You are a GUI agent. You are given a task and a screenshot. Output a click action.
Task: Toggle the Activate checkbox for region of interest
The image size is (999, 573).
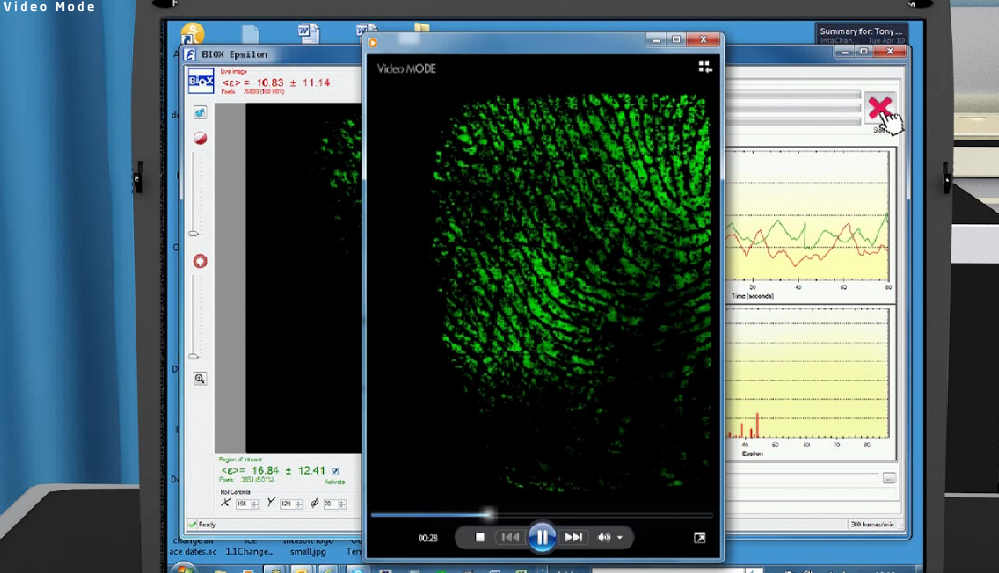pyautogui.click(x=336, y=471)
